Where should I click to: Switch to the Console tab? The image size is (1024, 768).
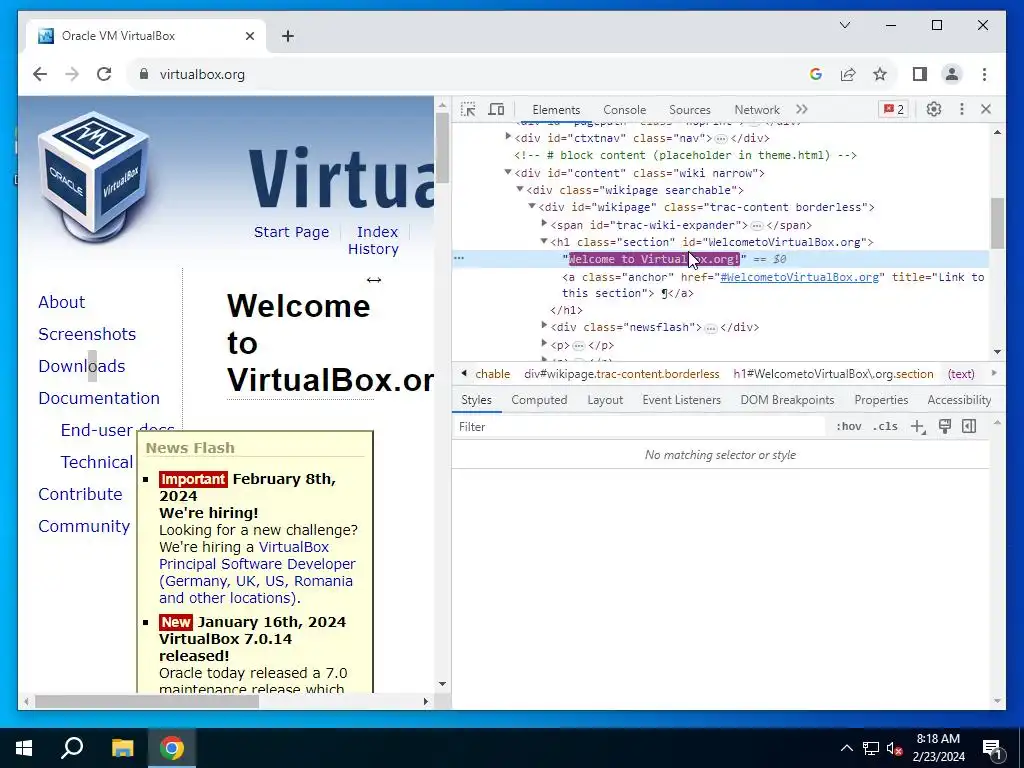(x=624, y=110)
